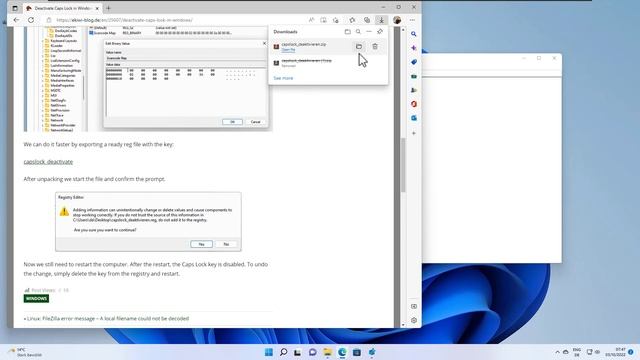This screenshot has width=640, height=360.
Task: Expand the system tray hidden icons chevron
Action: pos(557,352)
